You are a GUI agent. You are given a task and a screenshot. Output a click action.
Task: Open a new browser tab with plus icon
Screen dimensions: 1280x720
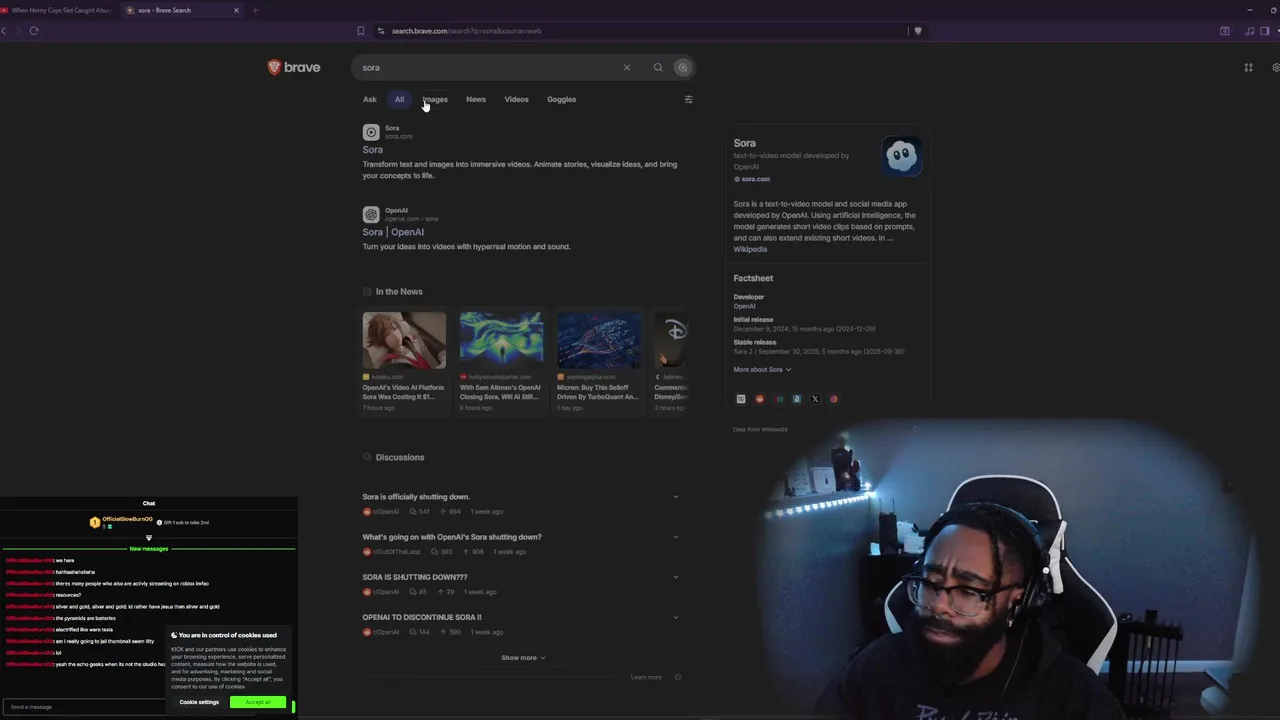255,10
